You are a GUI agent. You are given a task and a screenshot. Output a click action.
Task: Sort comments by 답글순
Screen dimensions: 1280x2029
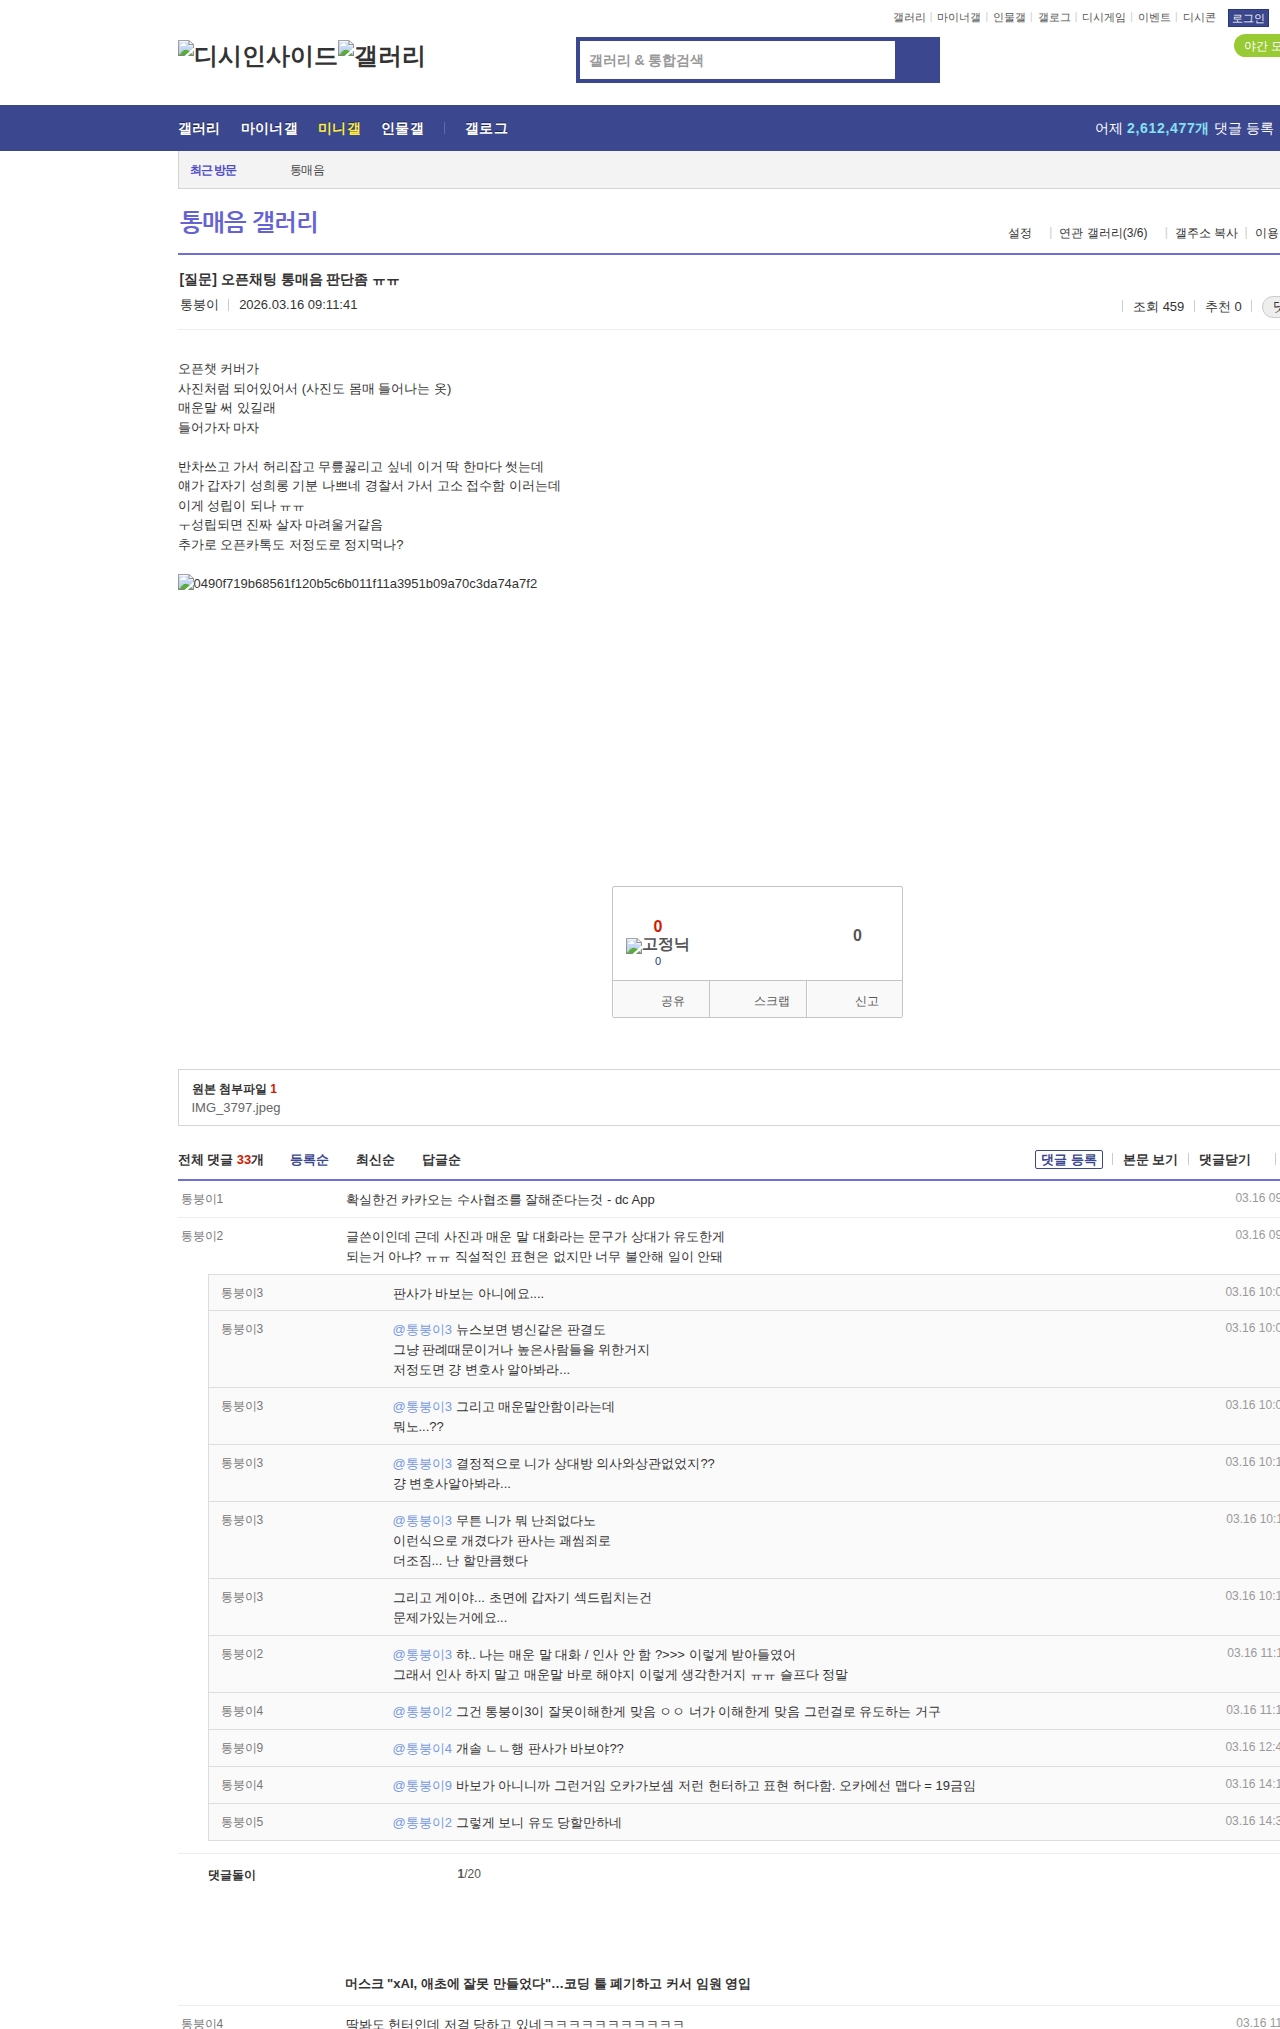click(441, 1160)
